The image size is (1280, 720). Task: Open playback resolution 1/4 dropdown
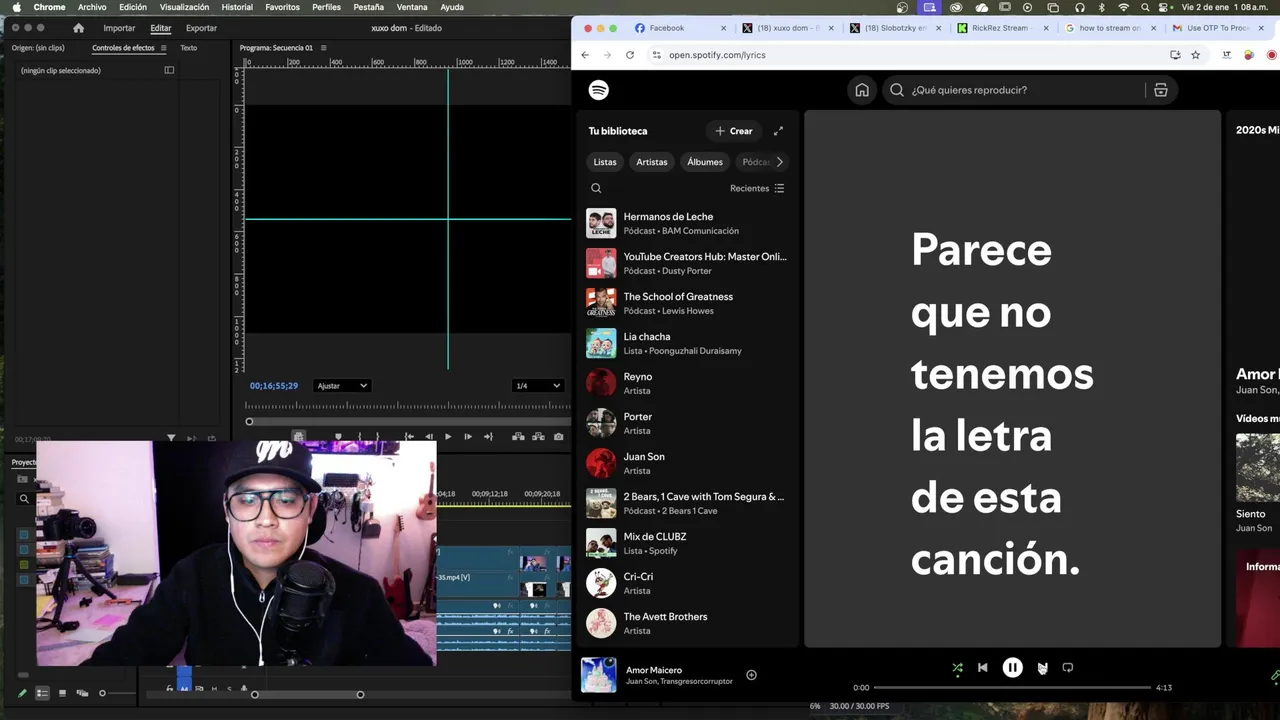pyautogui.click(x=538, y=386)
